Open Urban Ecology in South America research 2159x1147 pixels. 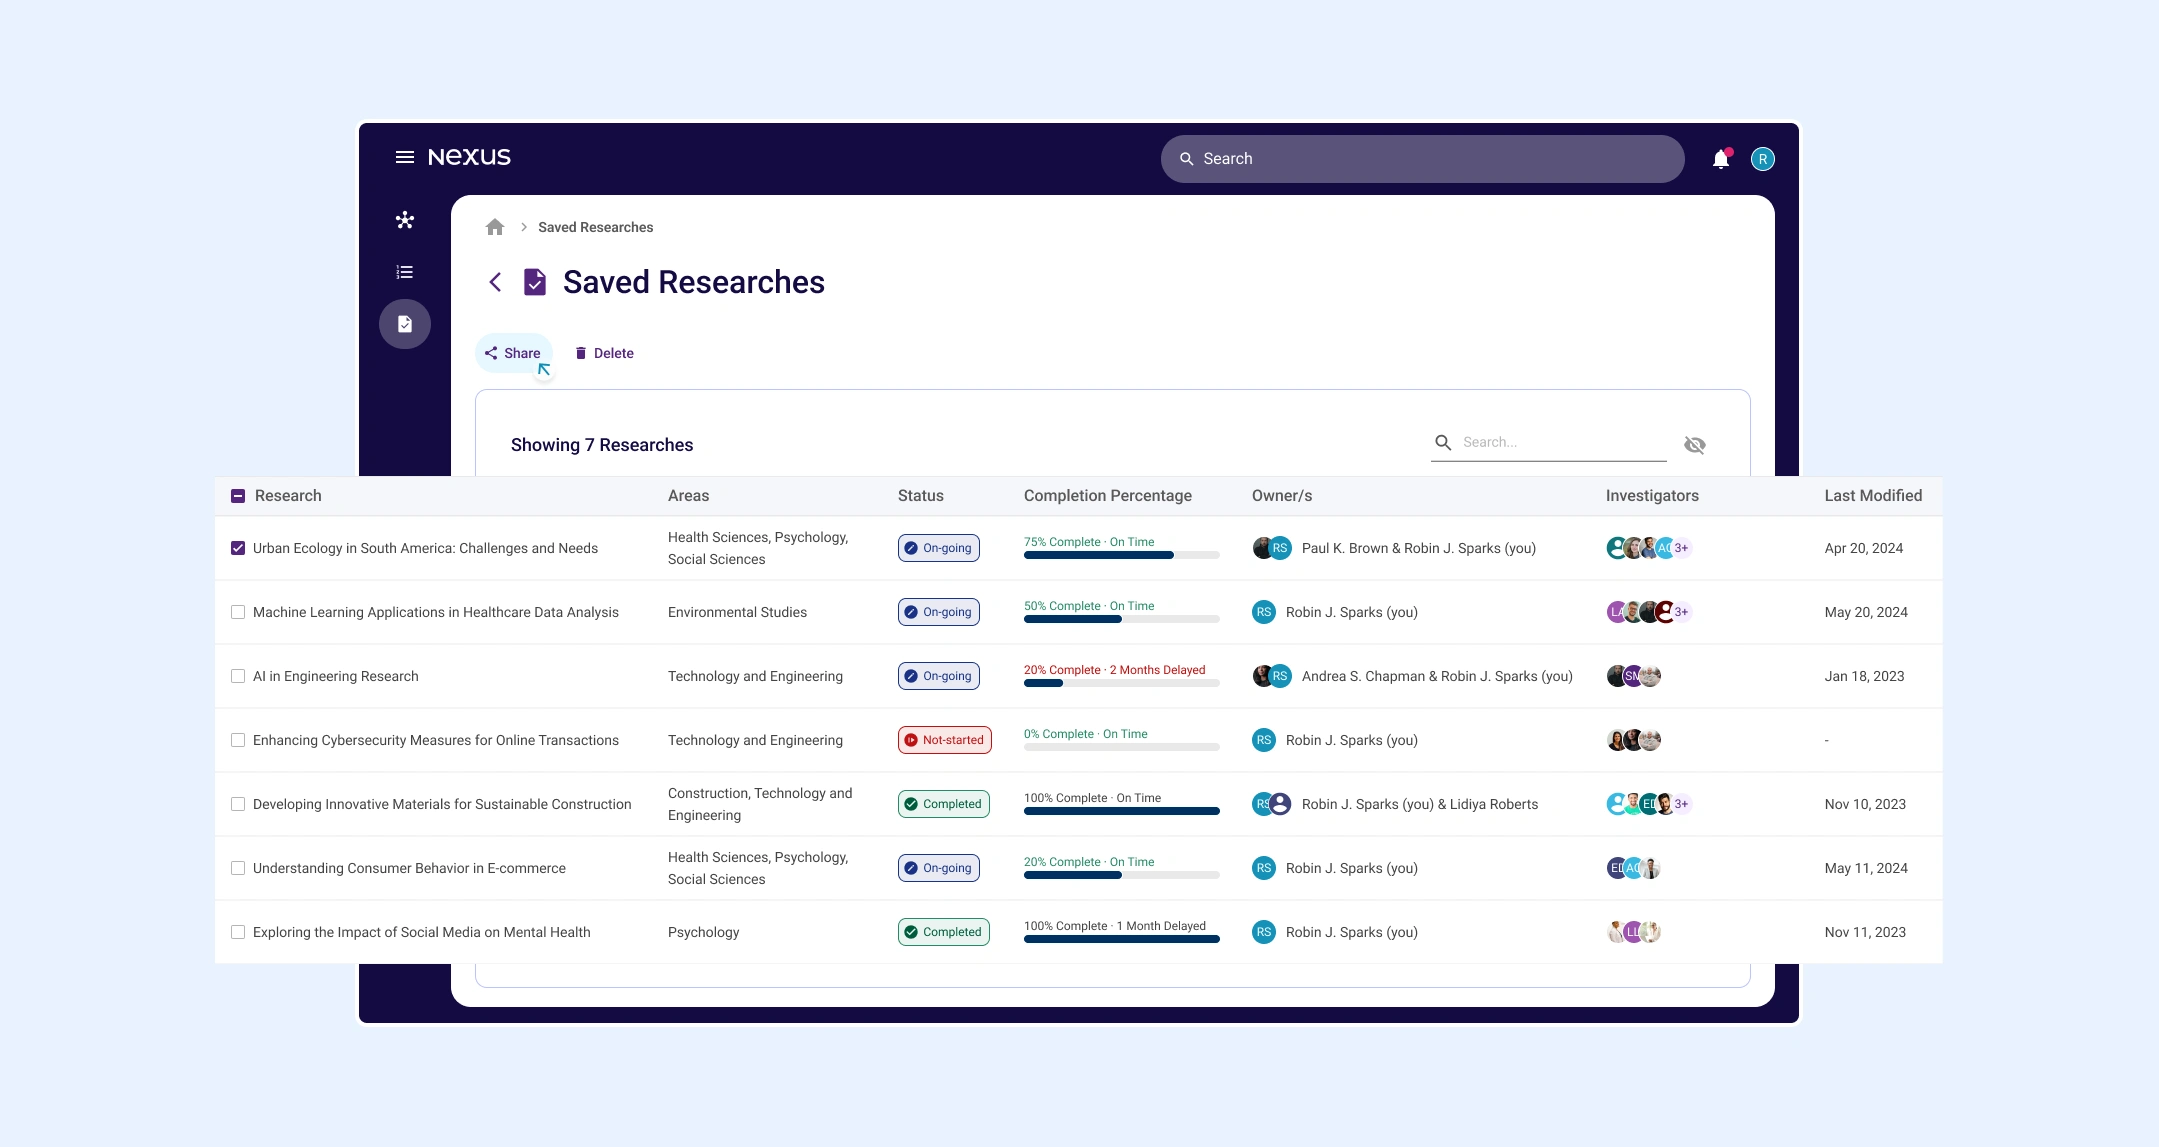pyautogui.click(x=425, y=548)
